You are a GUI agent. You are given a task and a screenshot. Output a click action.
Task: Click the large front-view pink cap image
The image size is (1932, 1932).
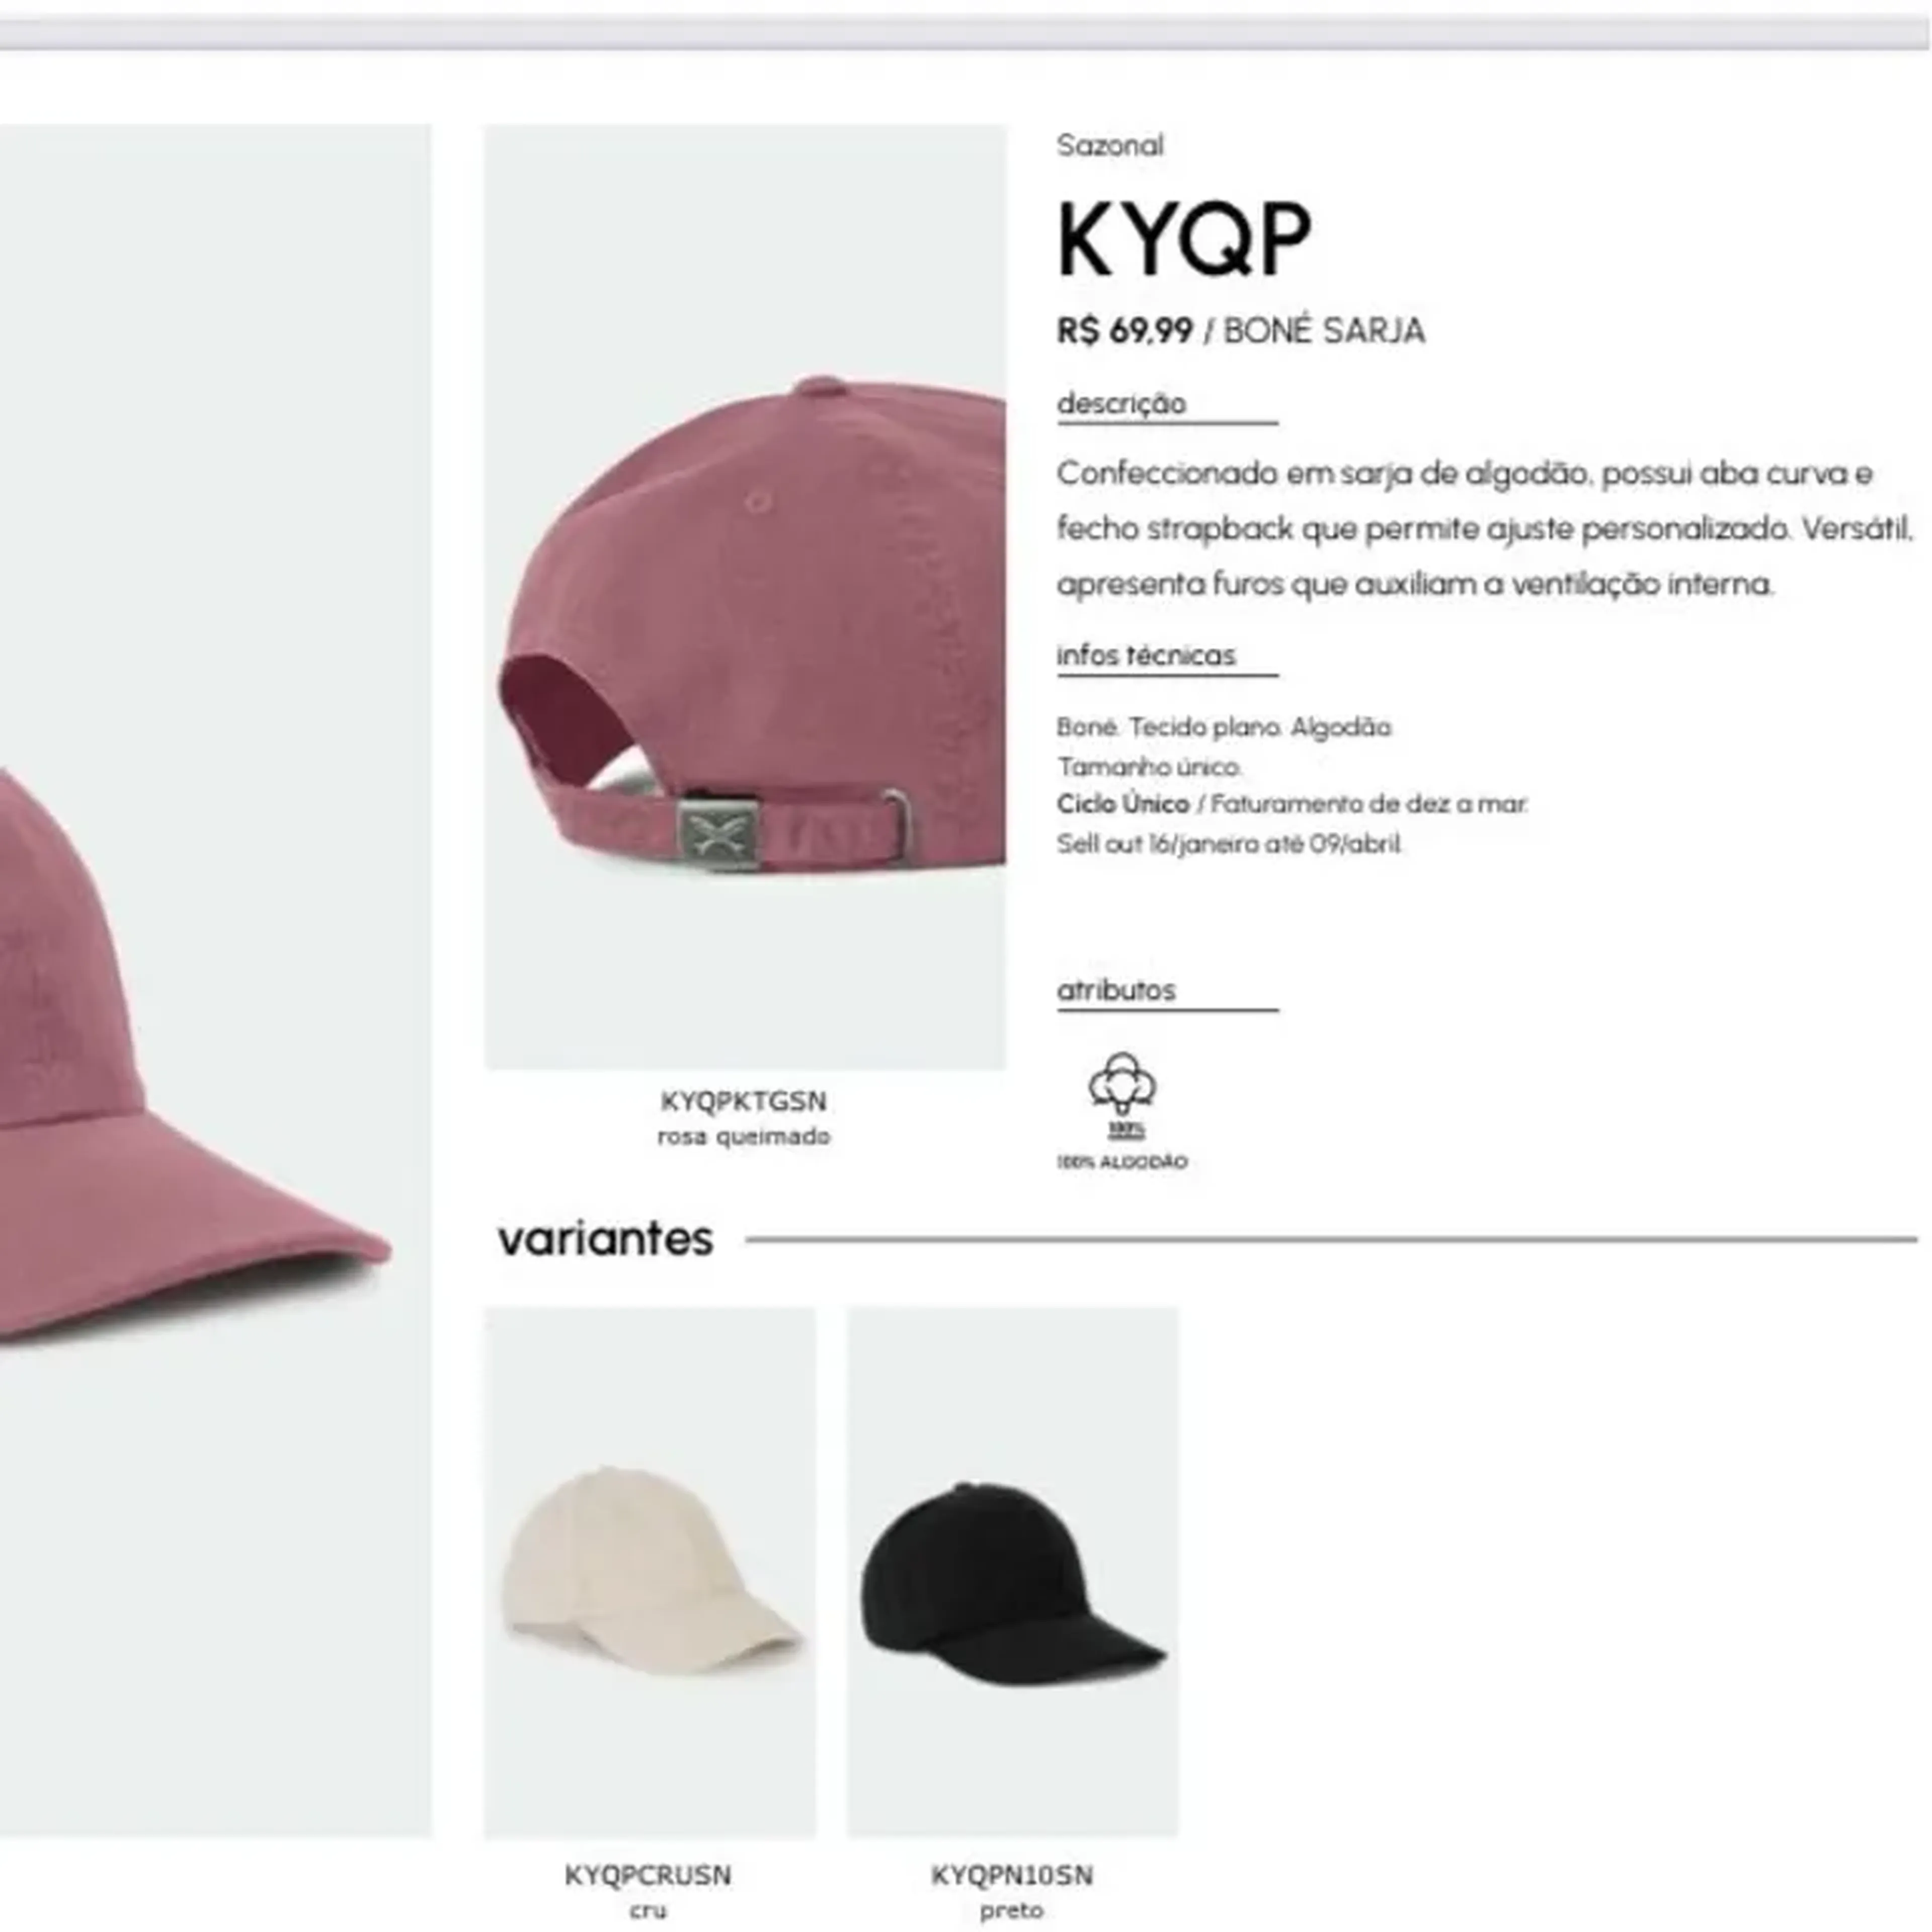pos(215,981)
